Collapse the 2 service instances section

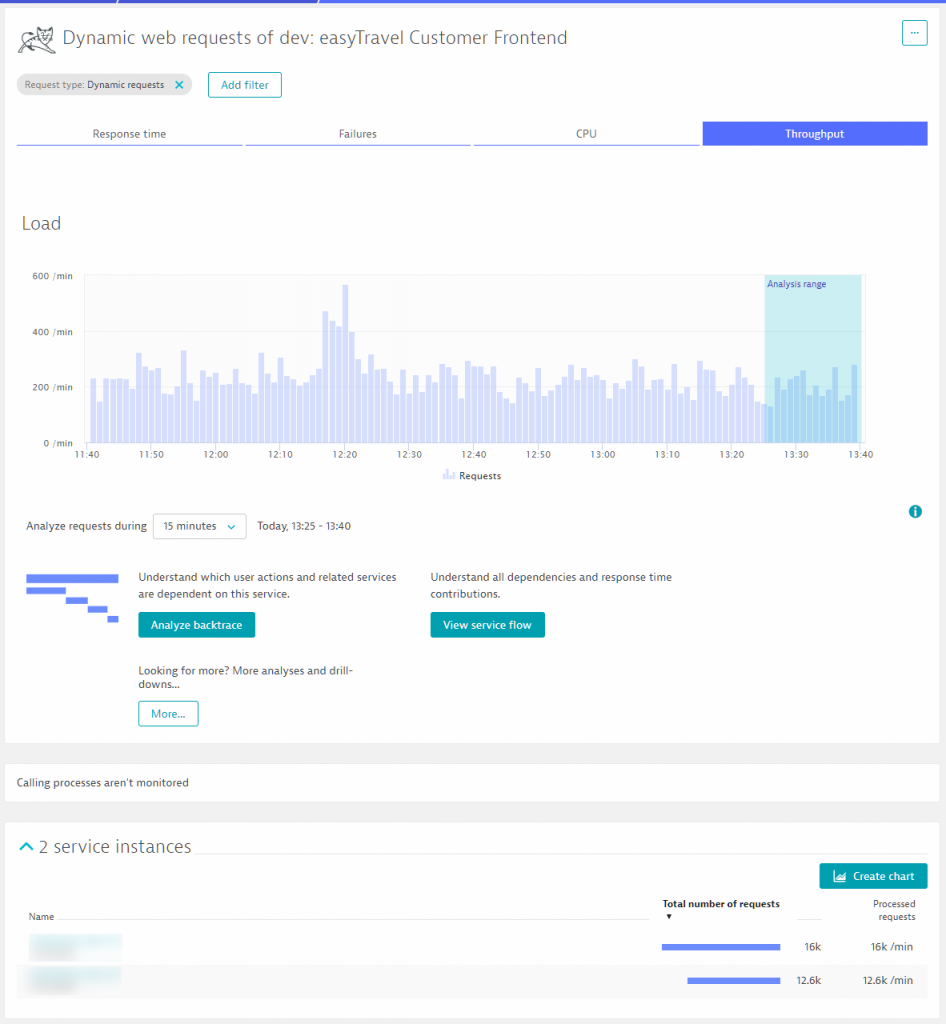[x=27, y=847]
